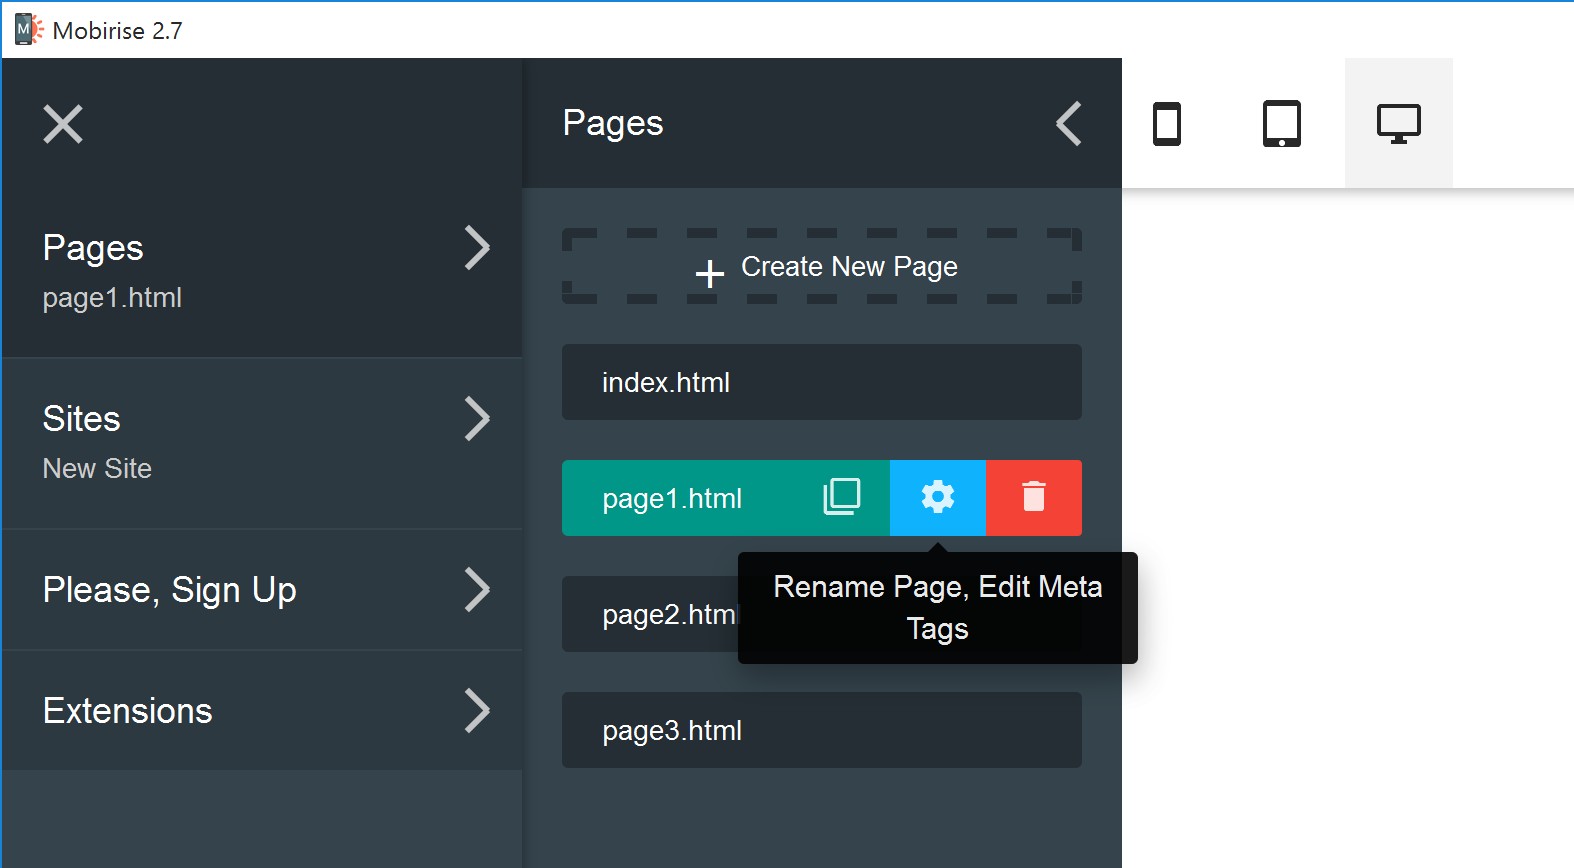Select desktop monitor preview mode
This screenshot has width=1574, height=868.
click(1398, 124)
